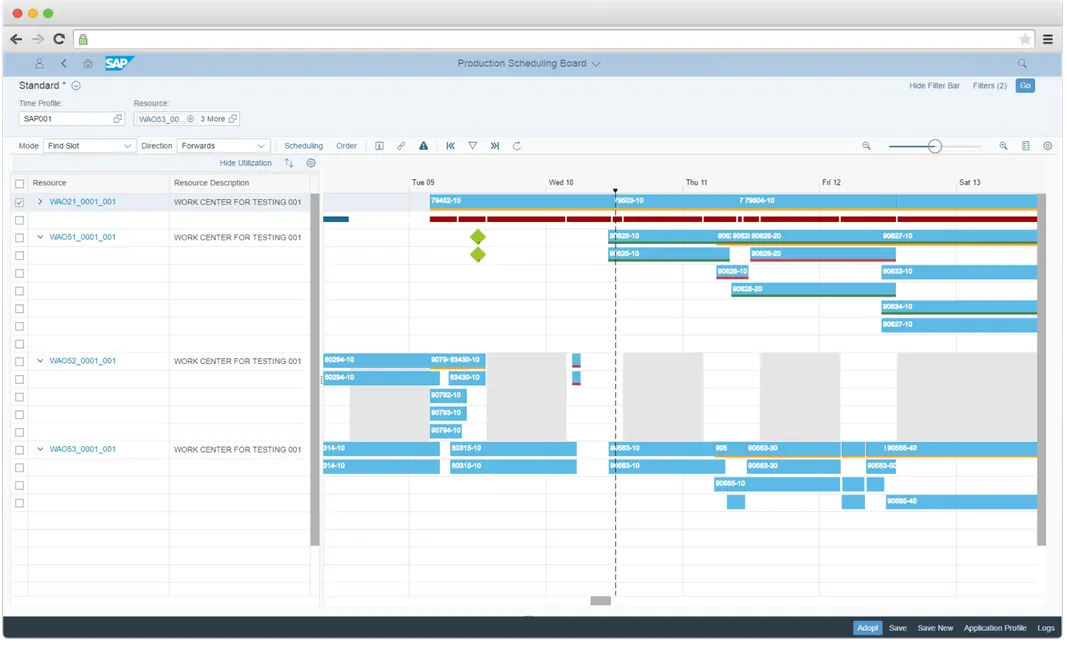Open Logs in the footer
This screenshot has height=646, width=1067.
(1046, 629)
